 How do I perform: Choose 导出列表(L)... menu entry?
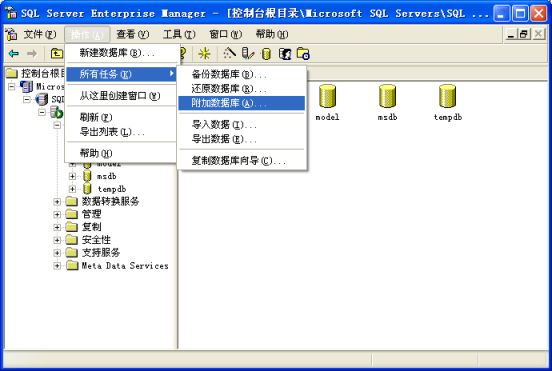pyautogui.click(x=121, y=132)
